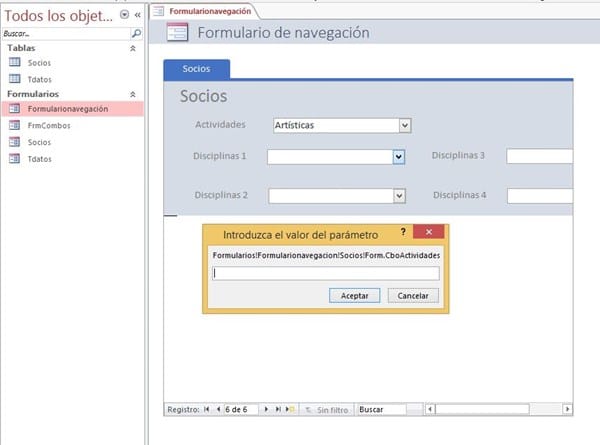Click the Formularios!...CboActividades parameter prompt text
Image resolution: width=600 pixels, height=445 pixels.
pos(326,255)
